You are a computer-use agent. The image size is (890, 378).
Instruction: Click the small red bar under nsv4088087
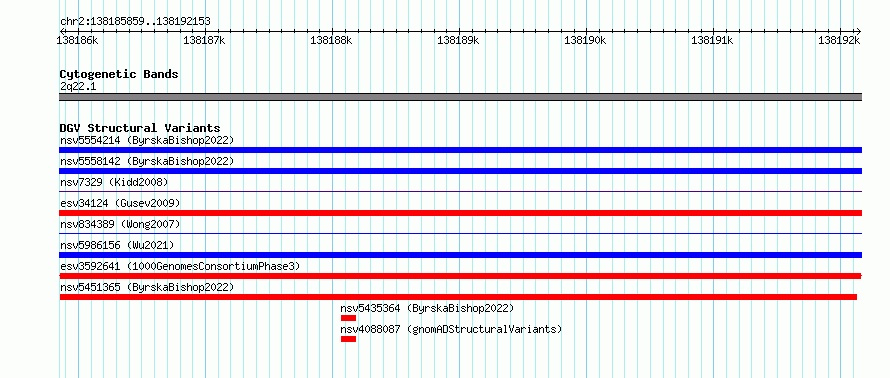click(349, 339)
